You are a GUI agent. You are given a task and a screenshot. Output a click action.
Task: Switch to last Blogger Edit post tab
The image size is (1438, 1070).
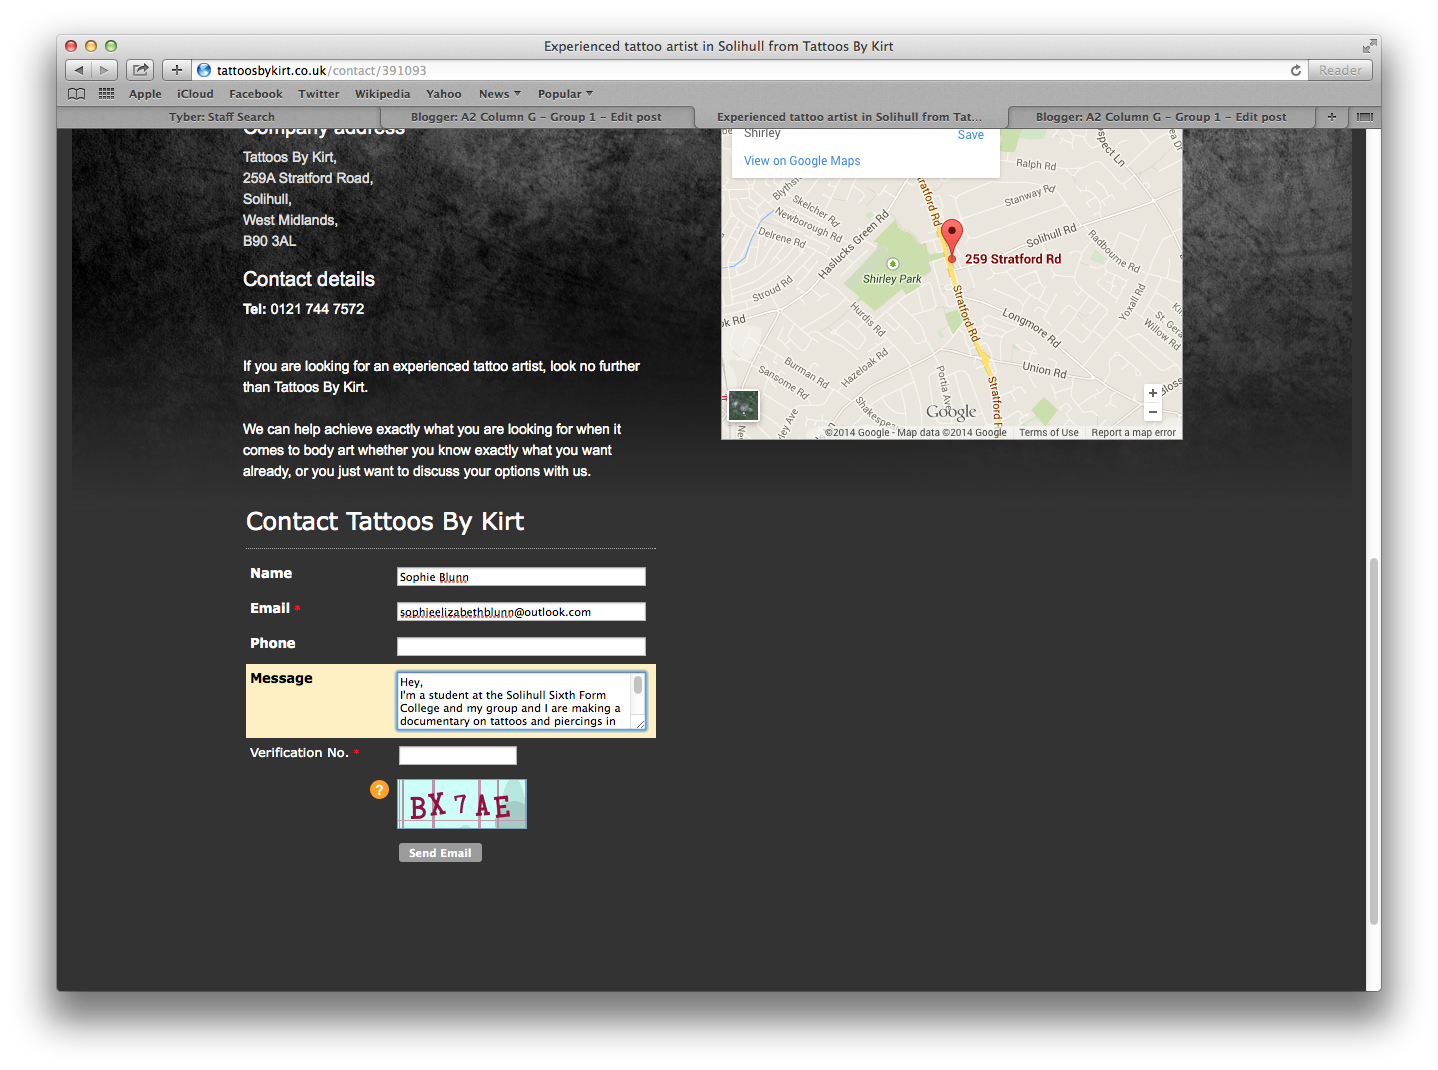point(1161,117)
